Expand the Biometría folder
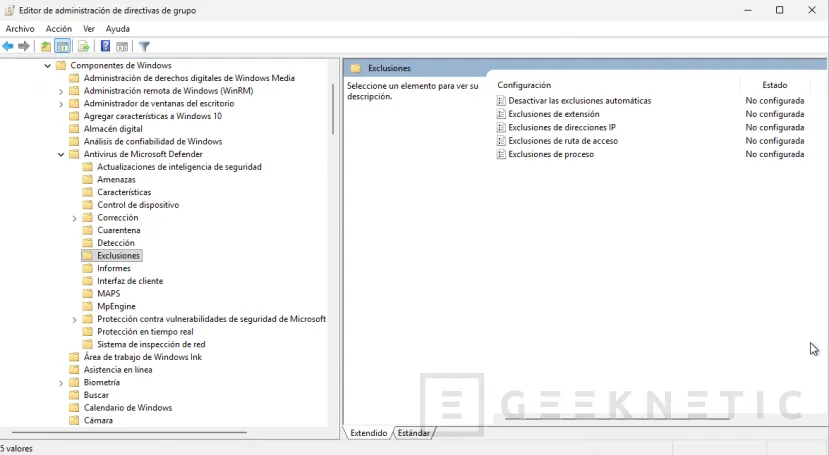 [x=61, y=383]
